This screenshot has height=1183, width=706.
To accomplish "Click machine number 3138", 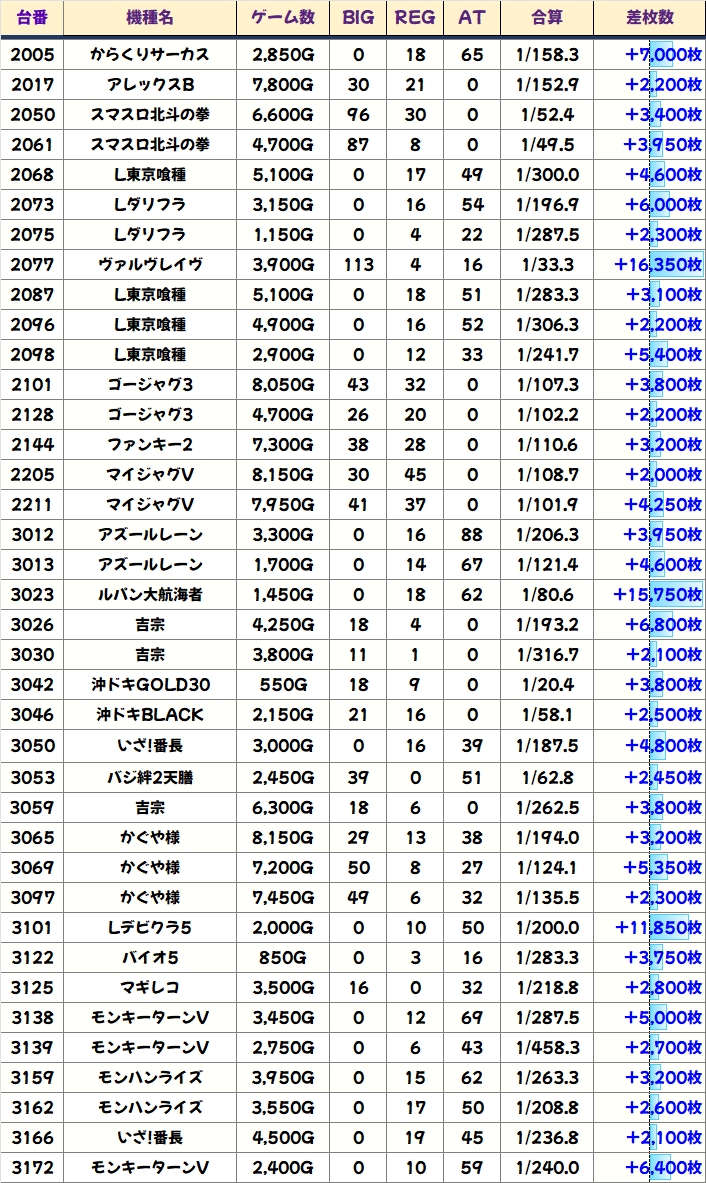I will (32, 1018).
